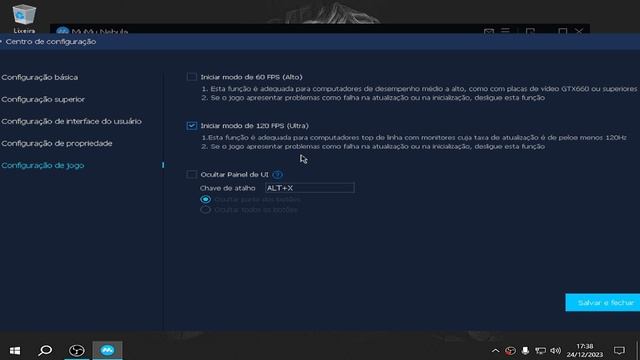Open the Configuração básica section

click(x=40, y=77)
